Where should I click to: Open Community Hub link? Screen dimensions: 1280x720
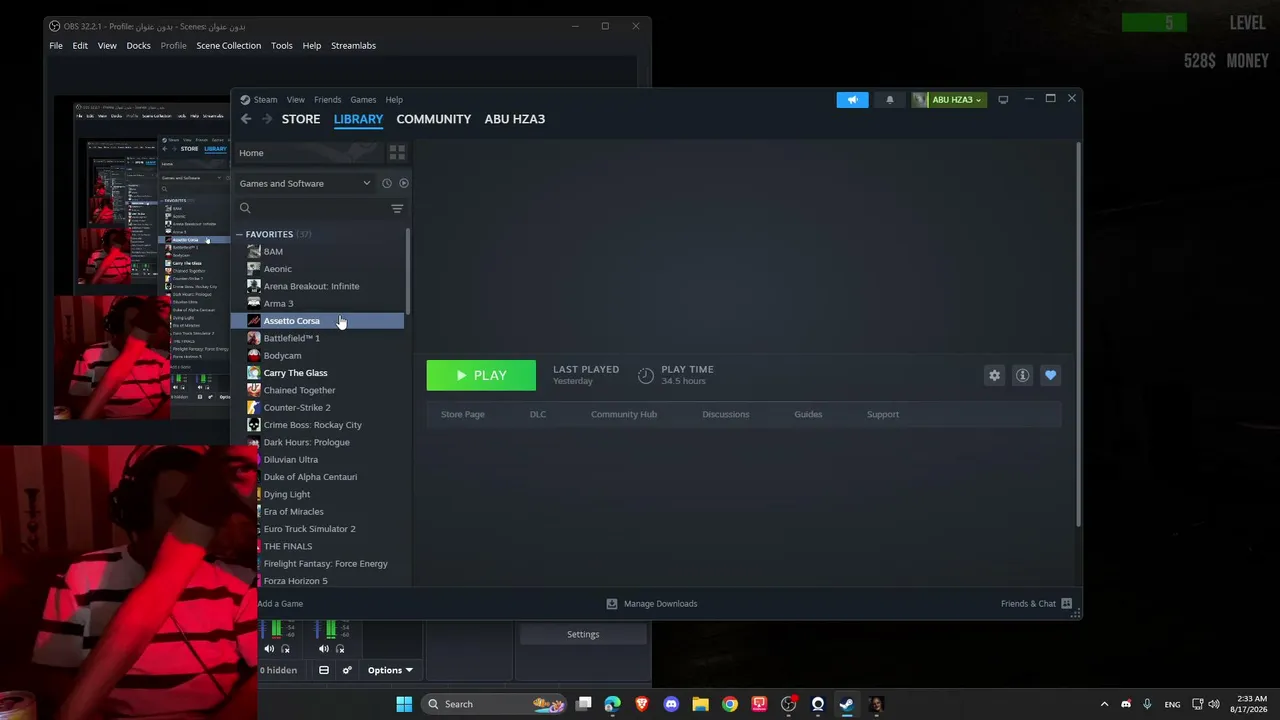(624, 414)
